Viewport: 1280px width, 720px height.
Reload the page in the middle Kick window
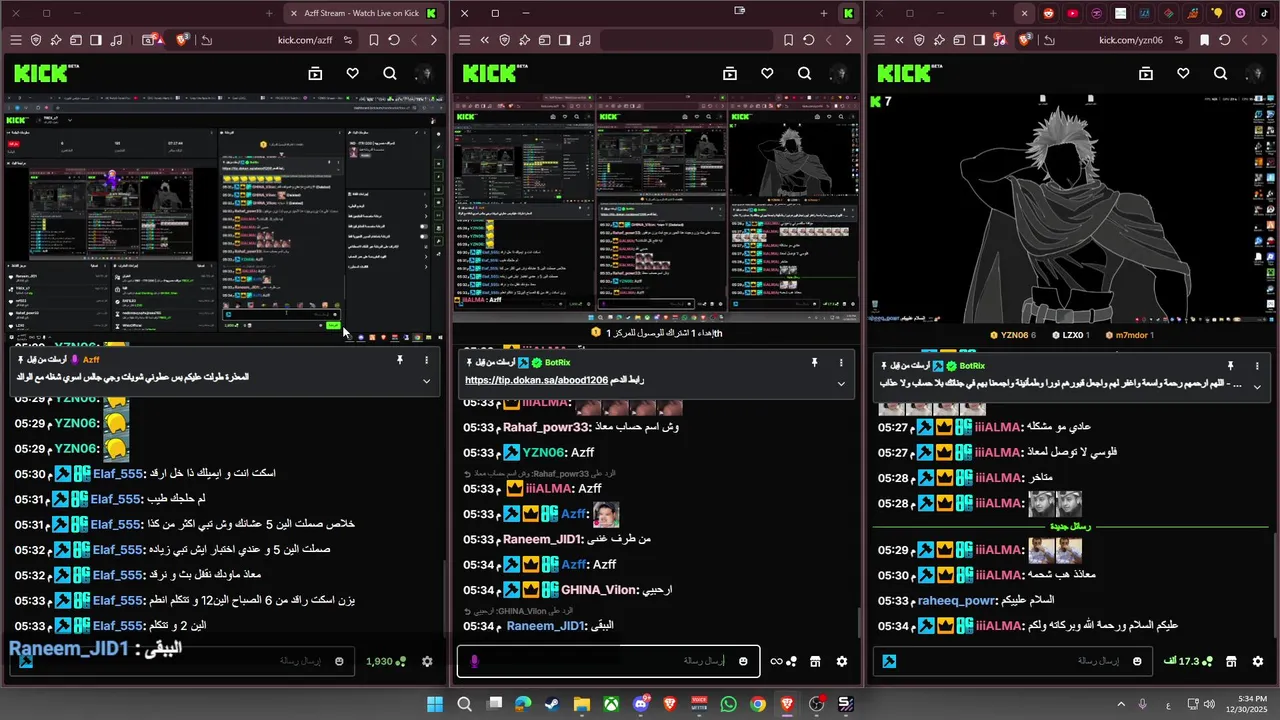pos(809,40)
